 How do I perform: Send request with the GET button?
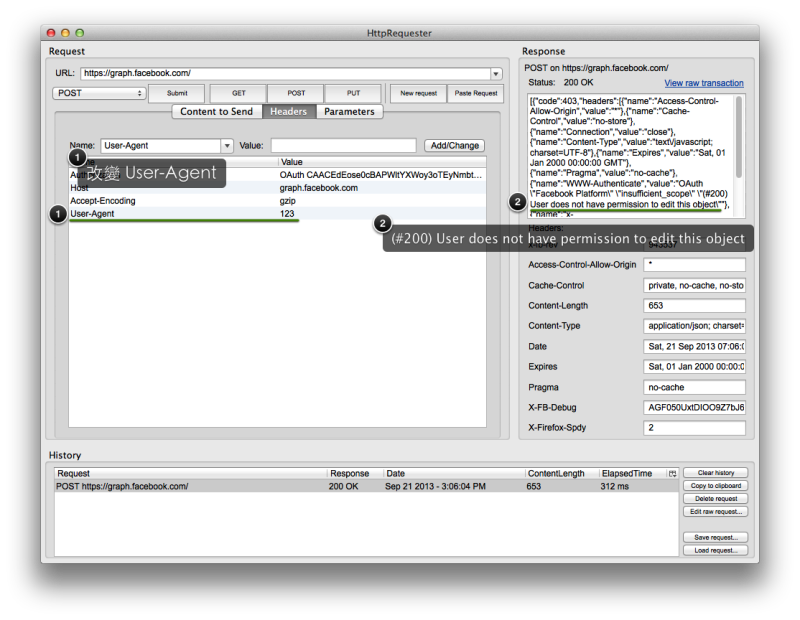point(239,93)
